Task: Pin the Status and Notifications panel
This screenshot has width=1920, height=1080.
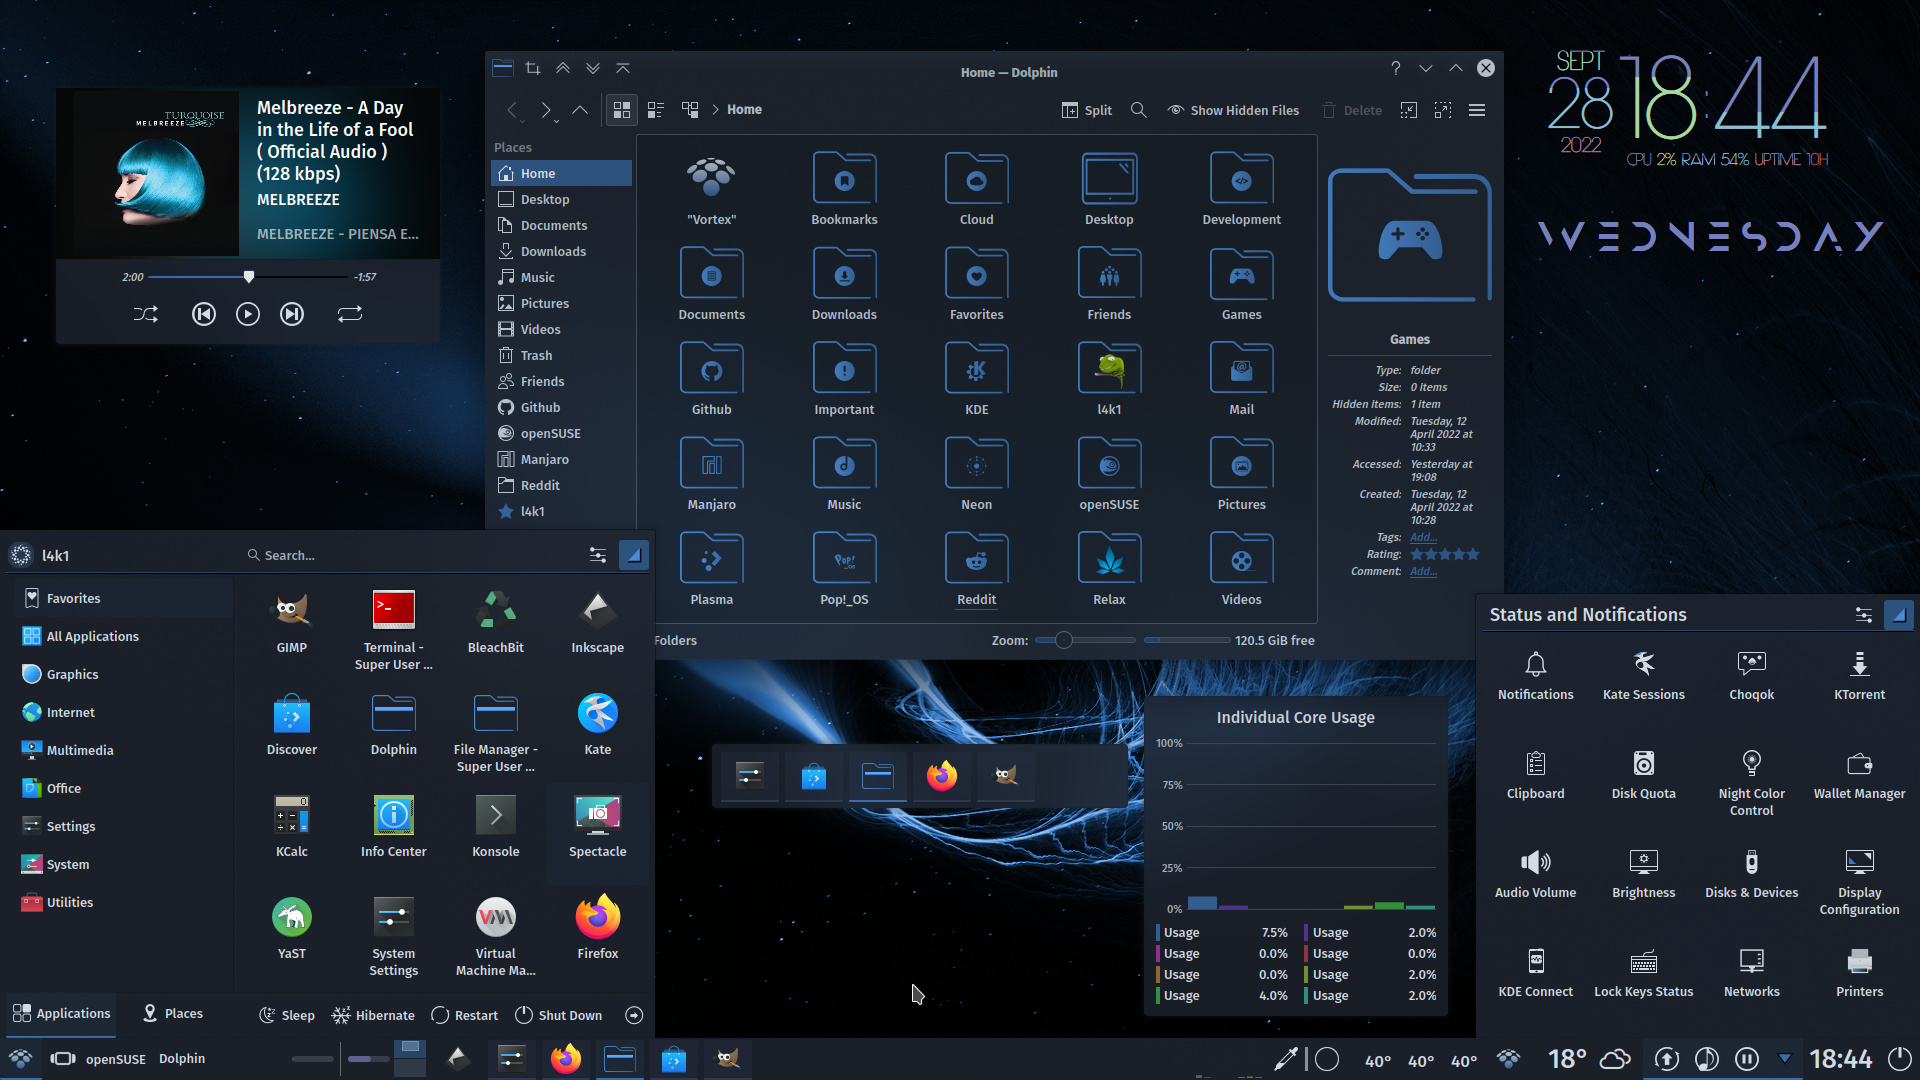Action: tap(1898, 614)
